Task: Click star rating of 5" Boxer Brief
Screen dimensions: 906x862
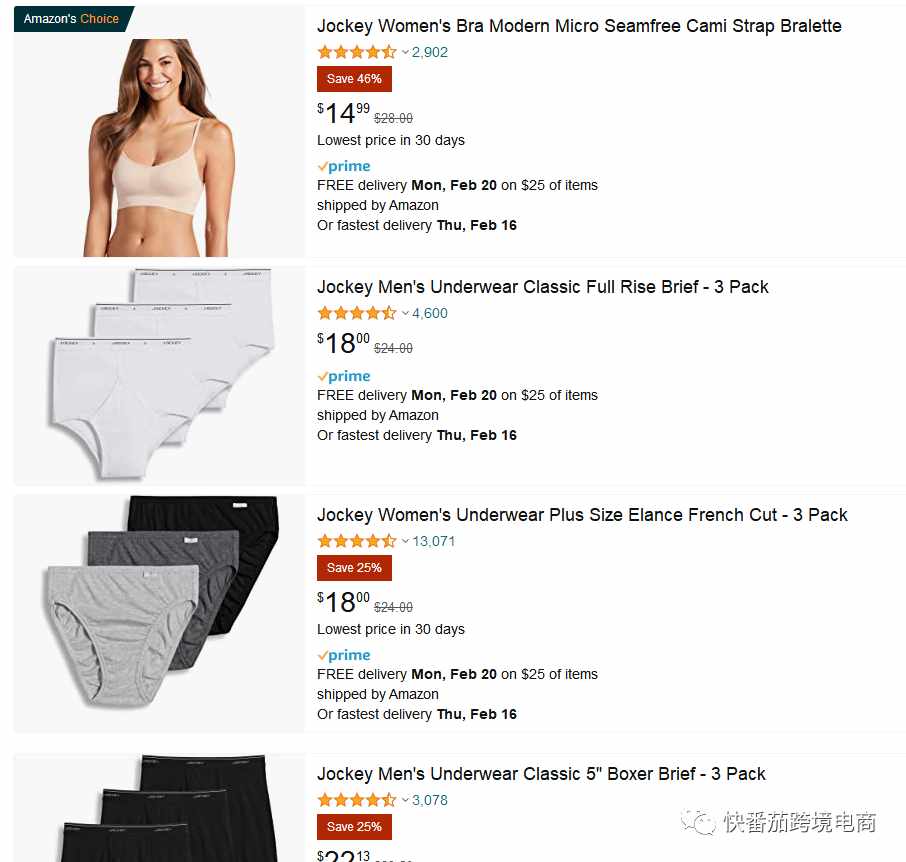Action: pos(357,800)
